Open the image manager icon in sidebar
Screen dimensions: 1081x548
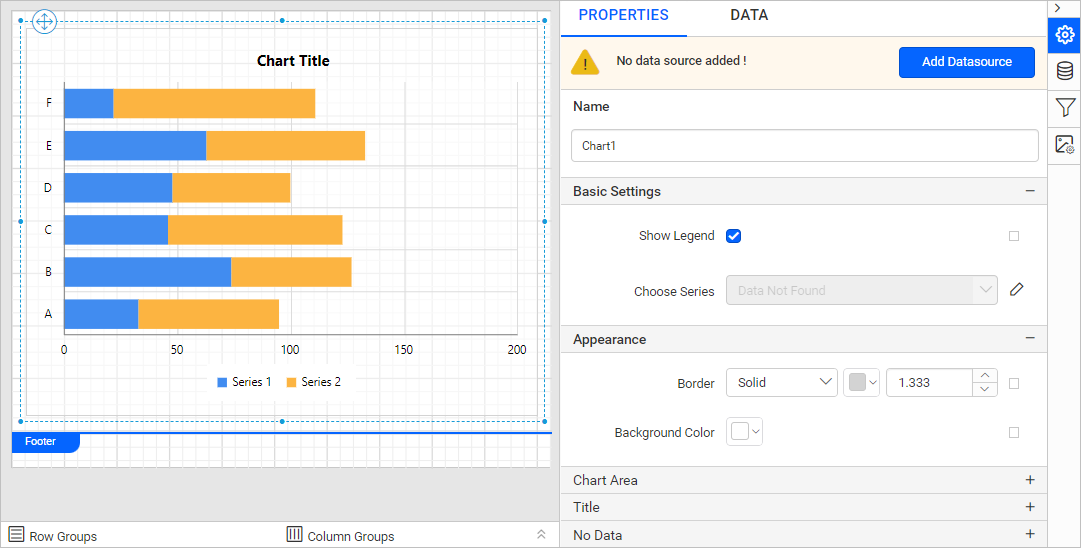click(1065, 144)
